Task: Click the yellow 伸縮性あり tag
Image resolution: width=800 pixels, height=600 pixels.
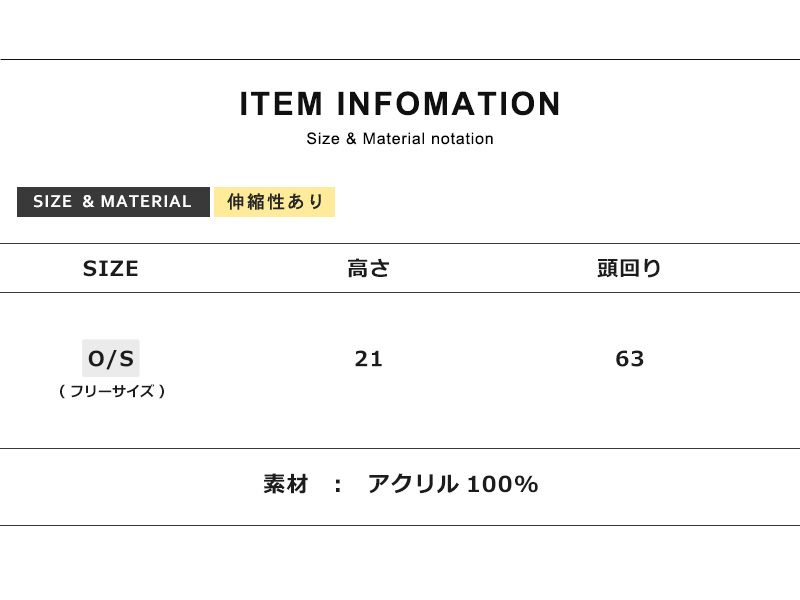Action: click(x=275, y=202)
